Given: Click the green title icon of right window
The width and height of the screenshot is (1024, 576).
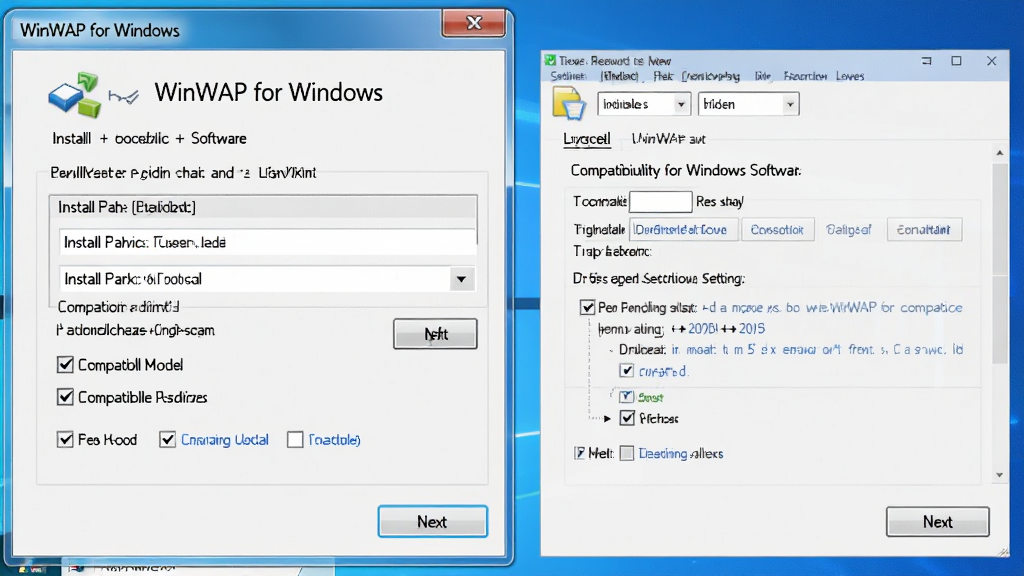Looking at the screenshot, I should [x=551, y=61].
